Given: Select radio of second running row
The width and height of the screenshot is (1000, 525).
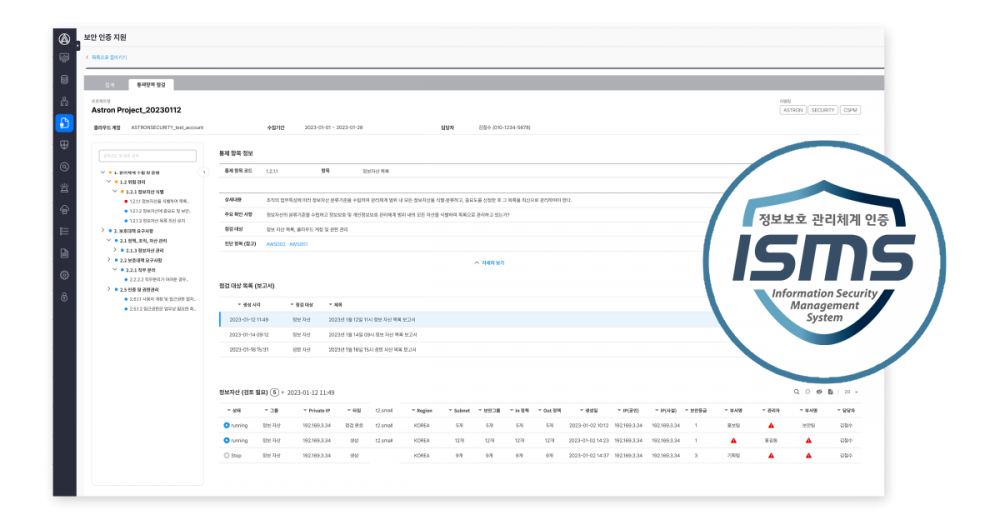Looking at the screenshot, I should (226, 441).
